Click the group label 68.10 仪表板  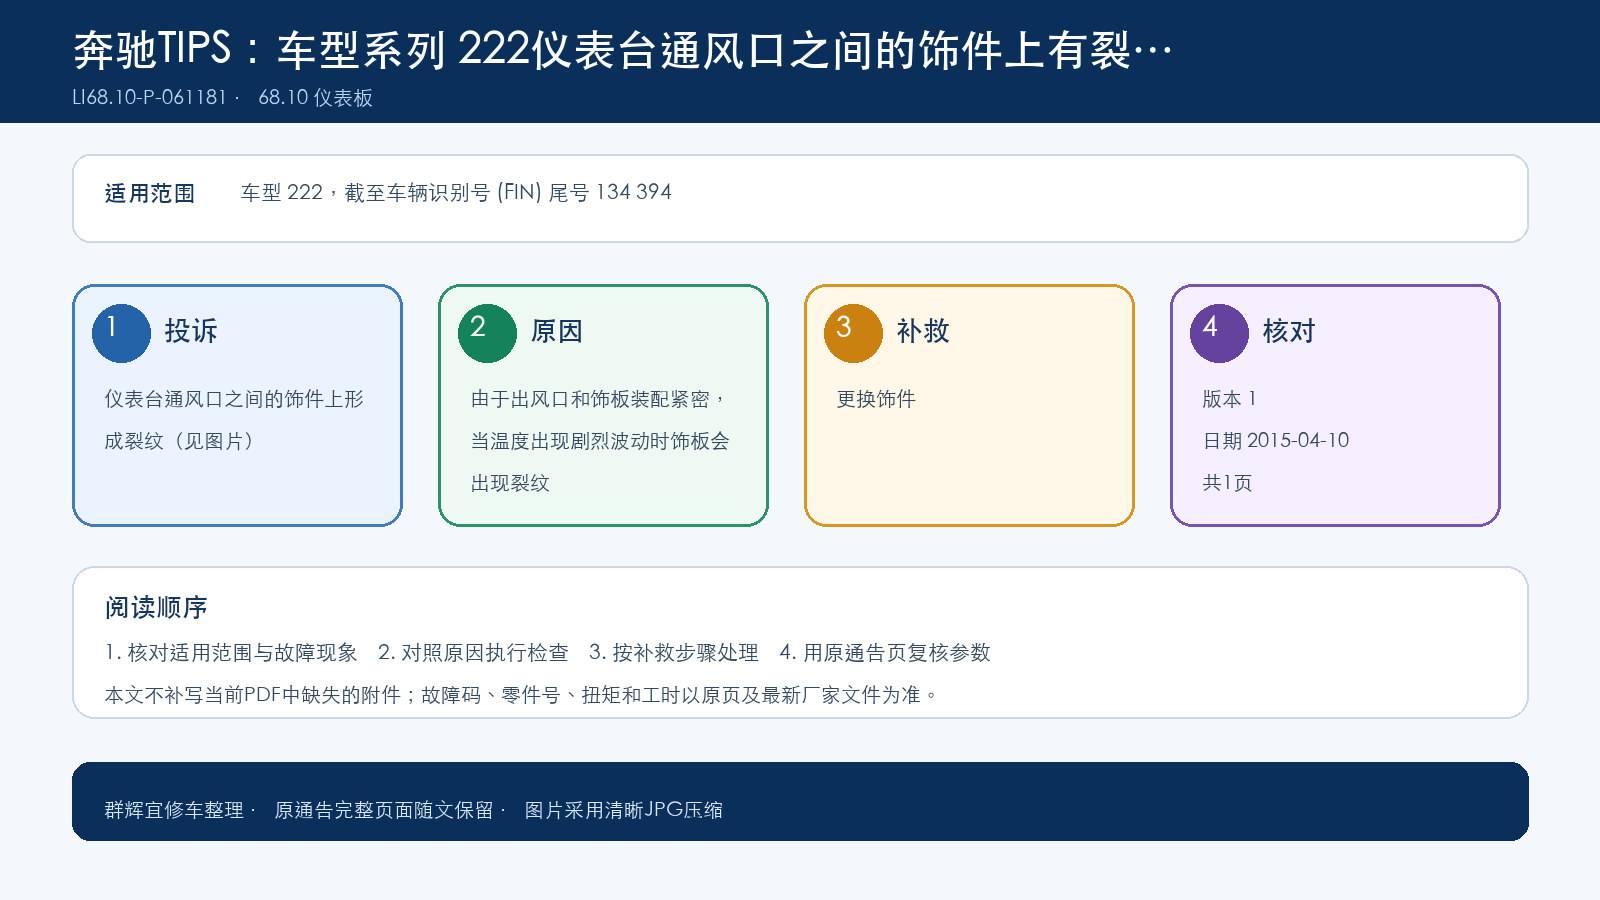tap(315, 97)
